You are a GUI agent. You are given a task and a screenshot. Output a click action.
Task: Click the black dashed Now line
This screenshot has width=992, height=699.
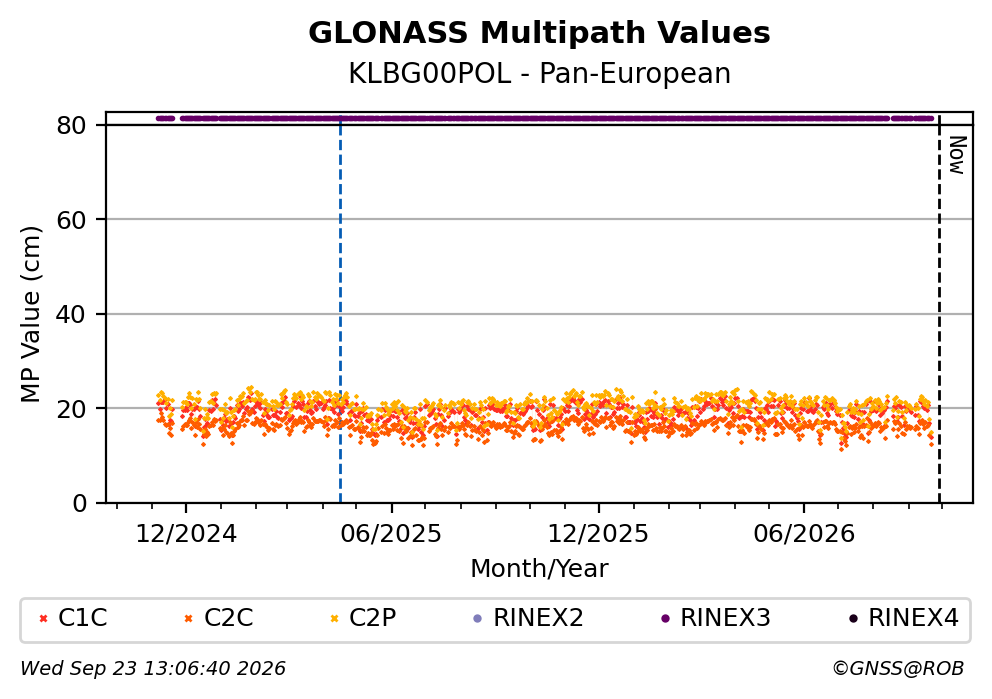[939, 309]
